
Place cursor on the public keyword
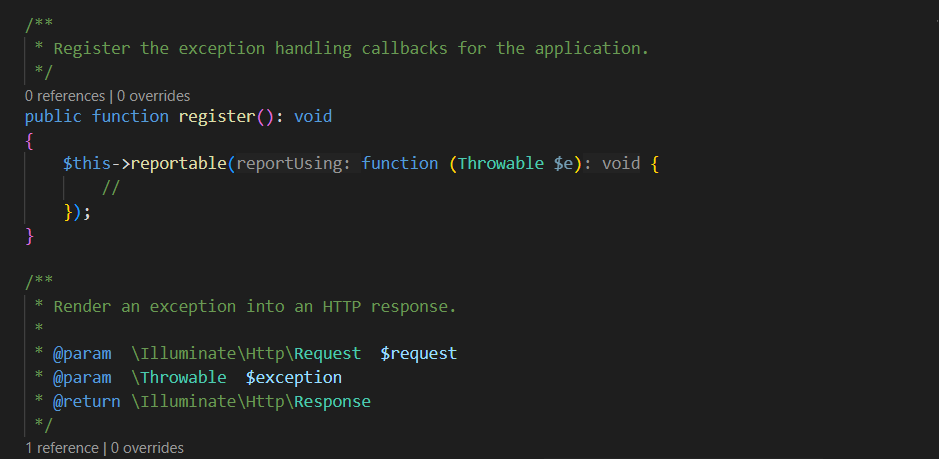(x=53, y=116)
